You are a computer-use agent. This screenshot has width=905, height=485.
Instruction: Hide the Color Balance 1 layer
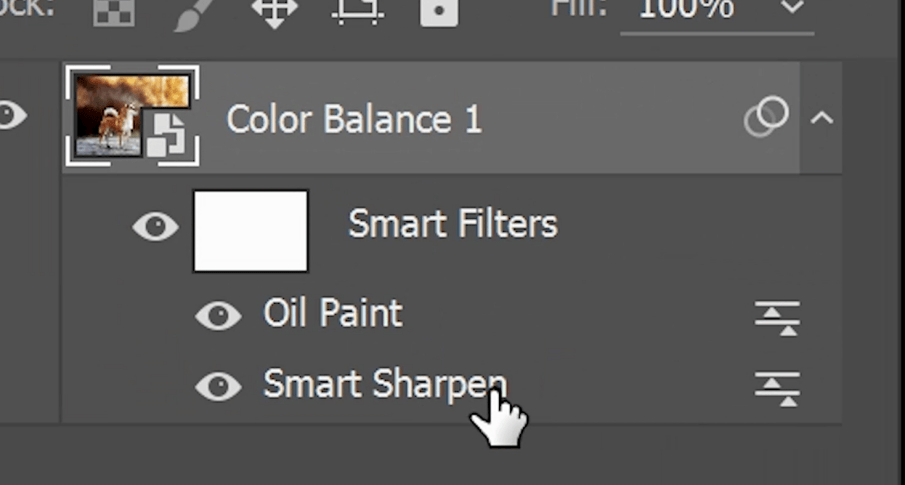point(12,117)
